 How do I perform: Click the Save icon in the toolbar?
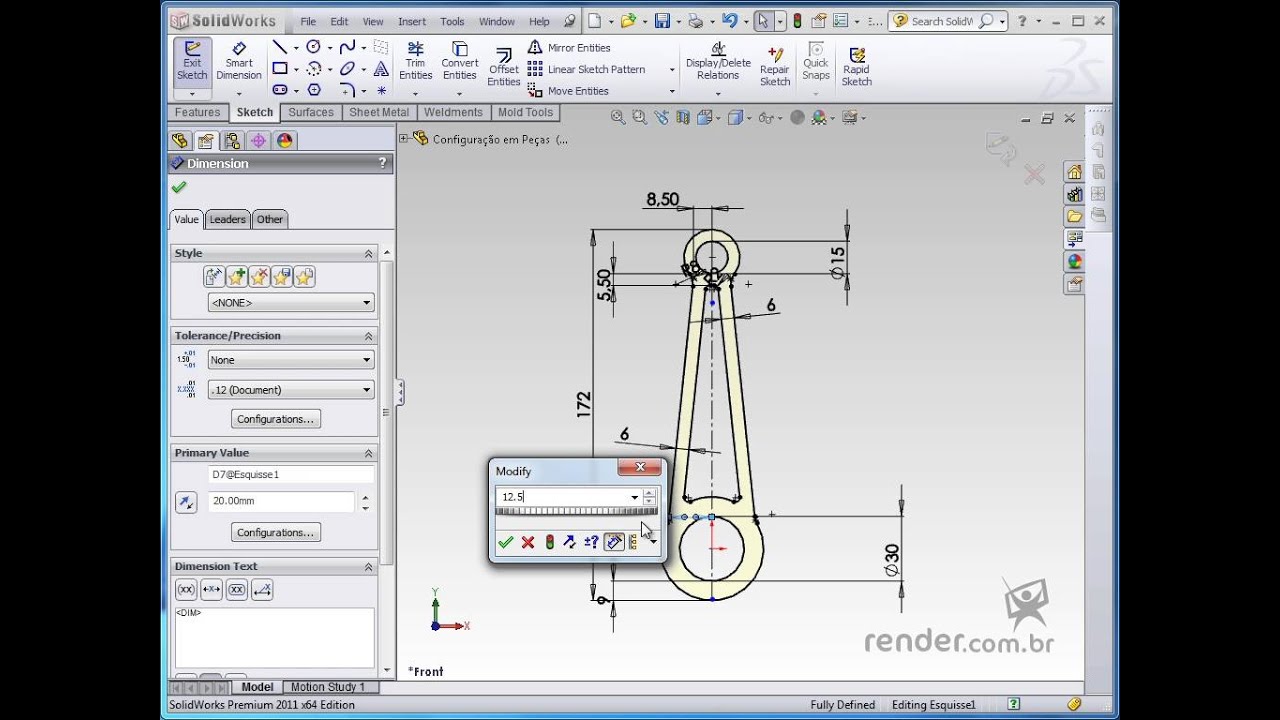click(662, 20)
